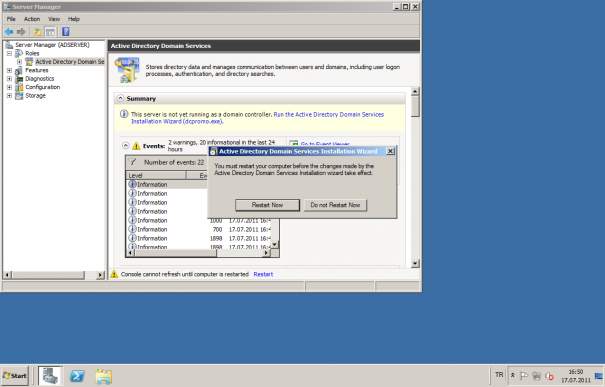Collapse the Summary section chevron

[x=120, y=98]
